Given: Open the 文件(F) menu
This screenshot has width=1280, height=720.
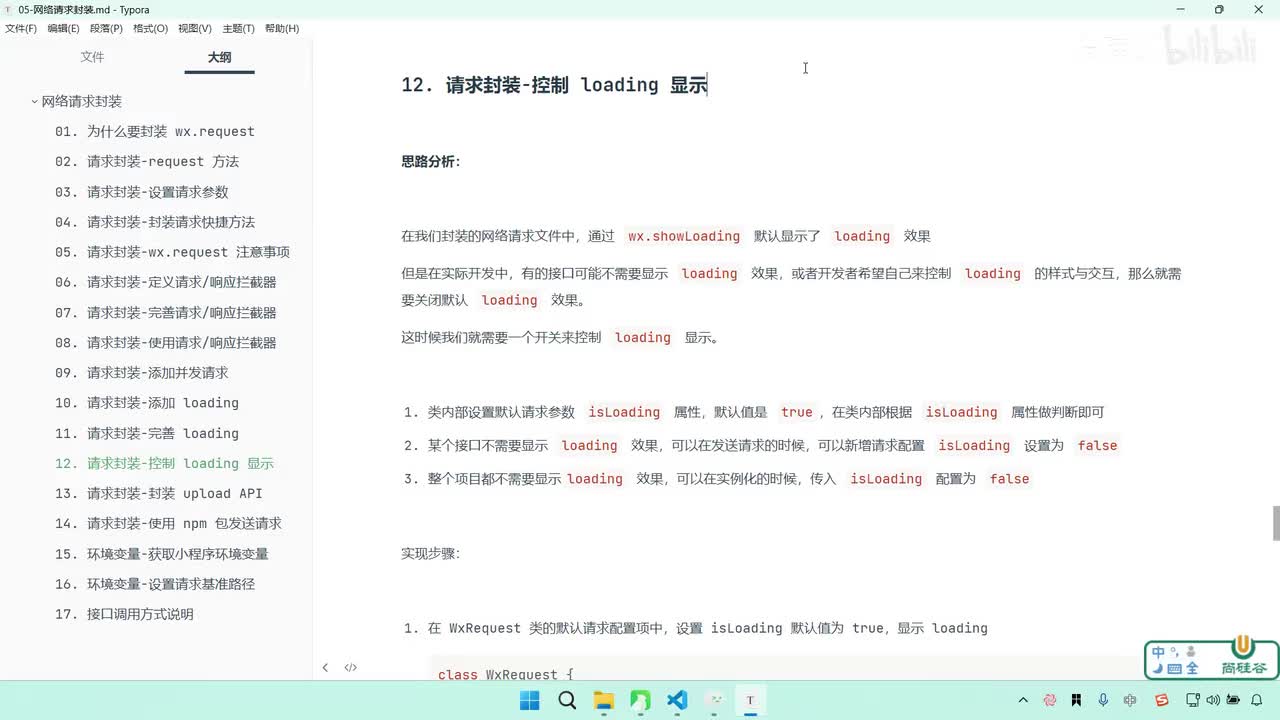Looking at the screenshot, I should pos(21,28).
